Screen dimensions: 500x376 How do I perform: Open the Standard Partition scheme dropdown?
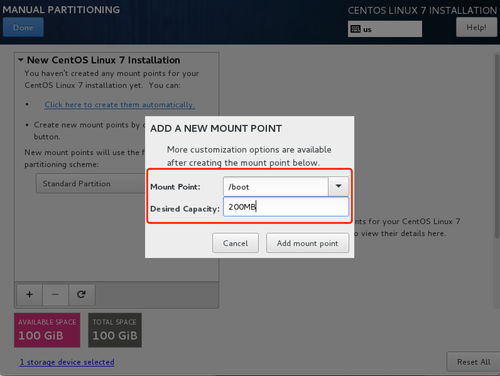tap(90, 183)
